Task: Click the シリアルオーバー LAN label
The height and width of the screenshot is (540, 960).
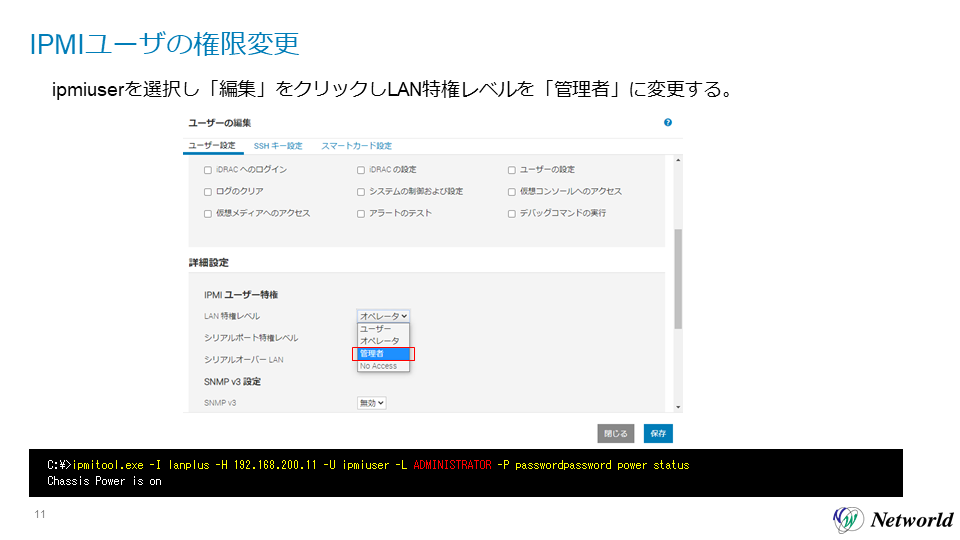Action: [x=244, y=360]
